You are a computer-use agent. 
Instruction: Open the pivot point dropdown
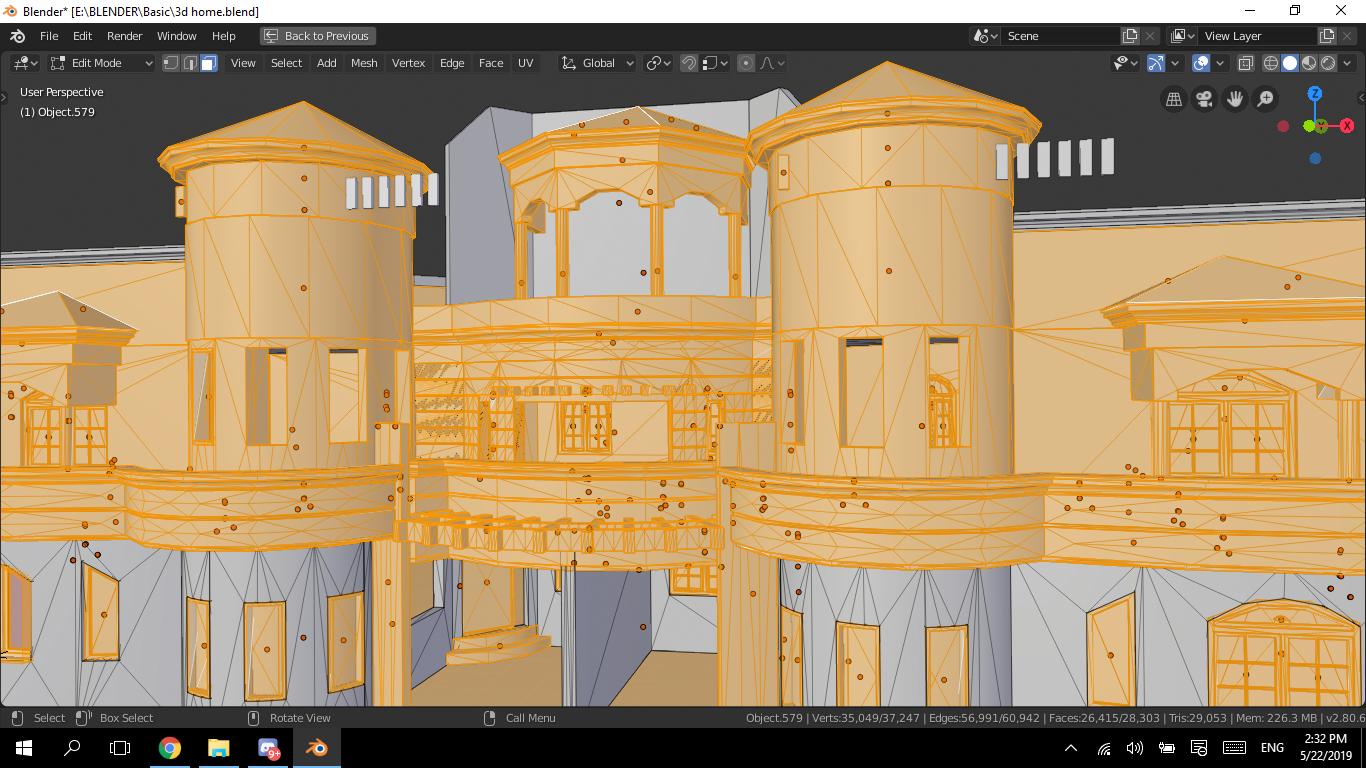tap(658, 63)
